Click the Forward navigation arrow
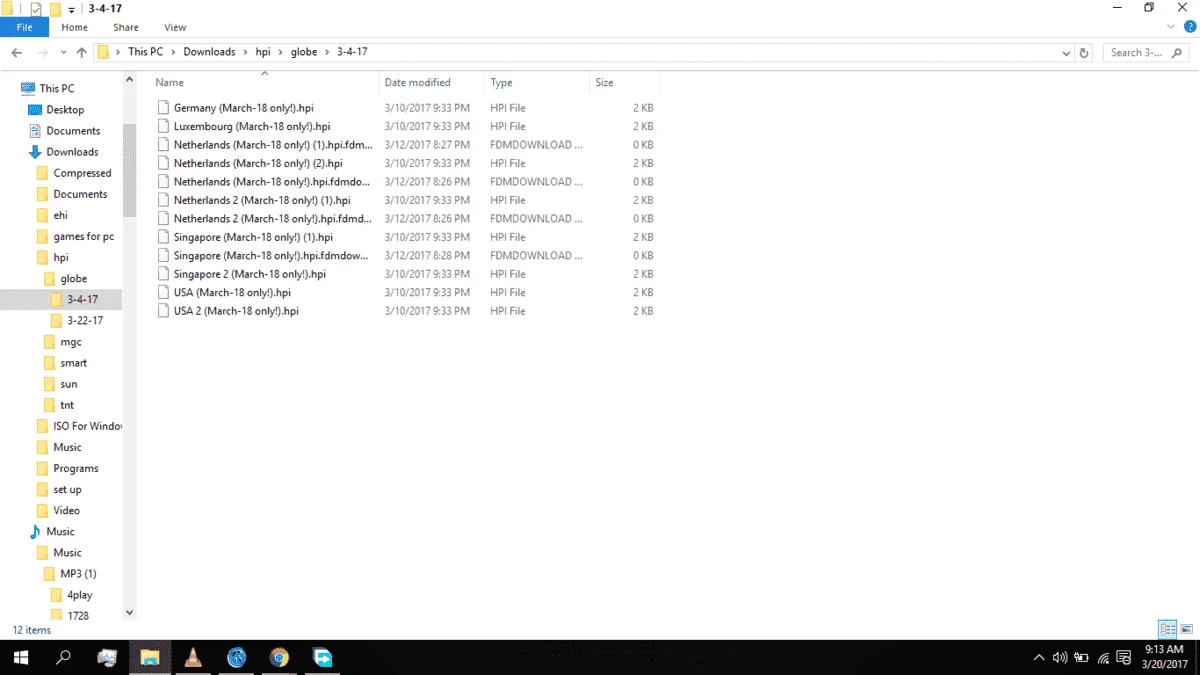1200x675 pixels. tap(42, 52)
